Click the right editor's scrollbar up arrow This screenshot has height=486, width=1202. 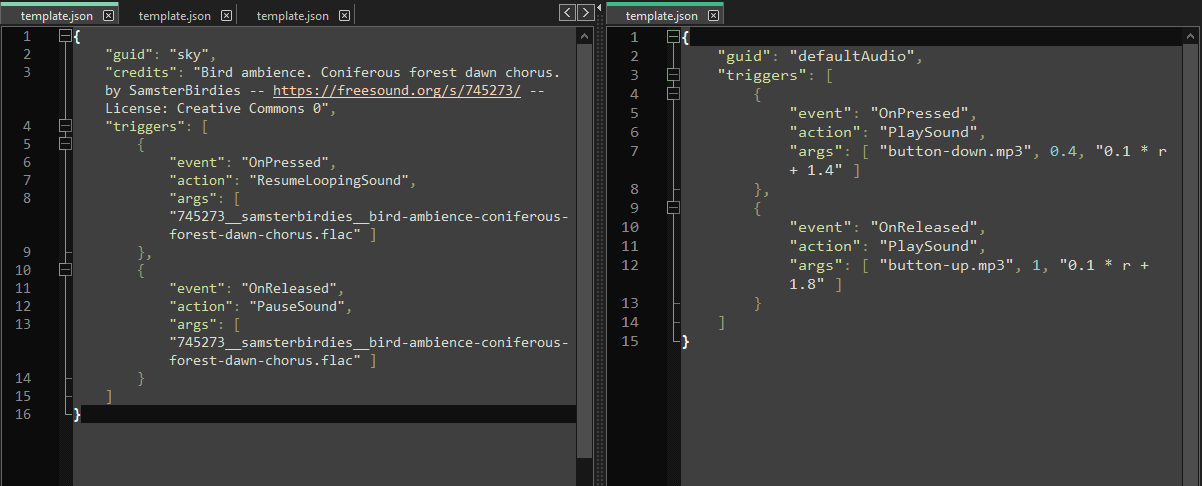tap(1193, 35)
